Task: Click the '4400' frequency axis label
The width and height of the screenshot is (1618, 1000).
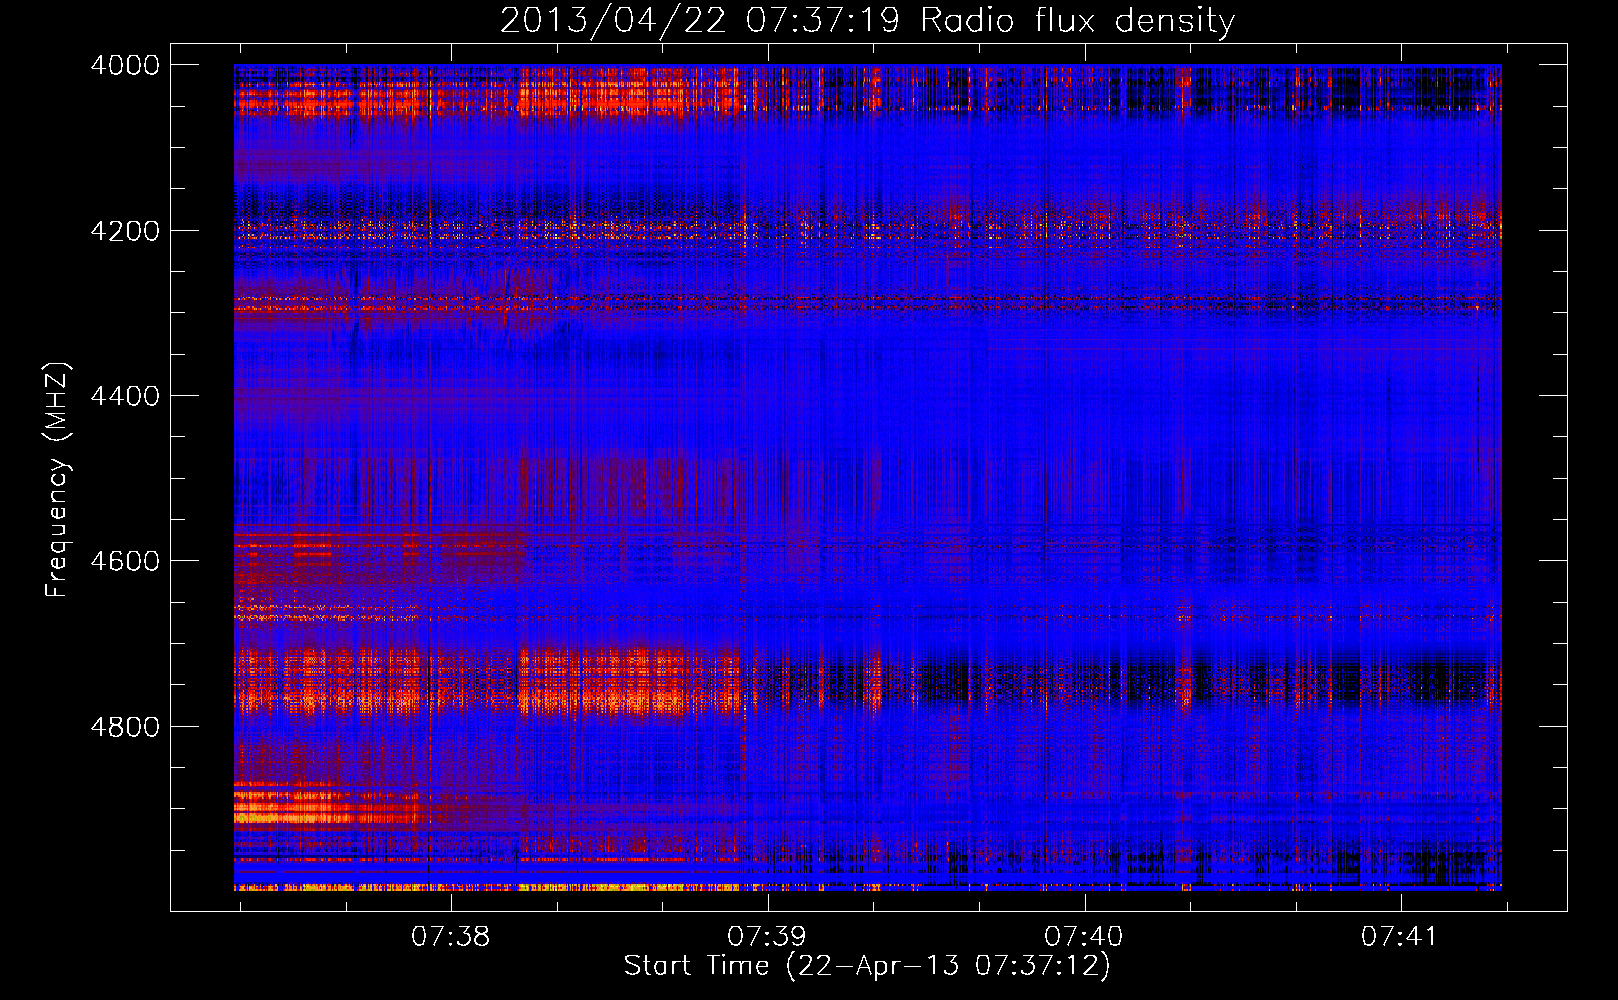Action: coord(125,396)
